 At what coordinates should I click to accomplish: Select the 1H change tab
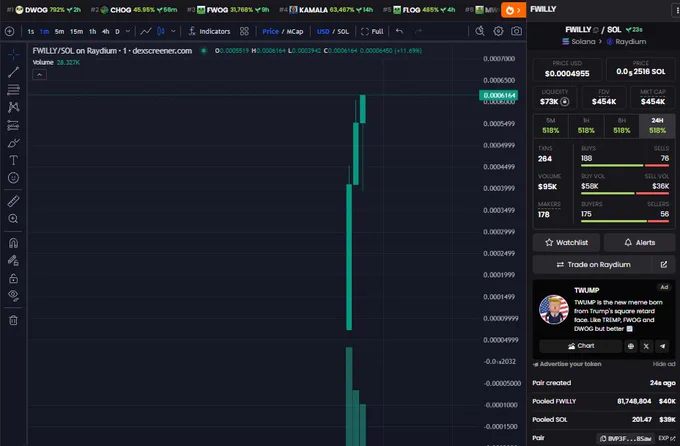(x=586, y=126)
